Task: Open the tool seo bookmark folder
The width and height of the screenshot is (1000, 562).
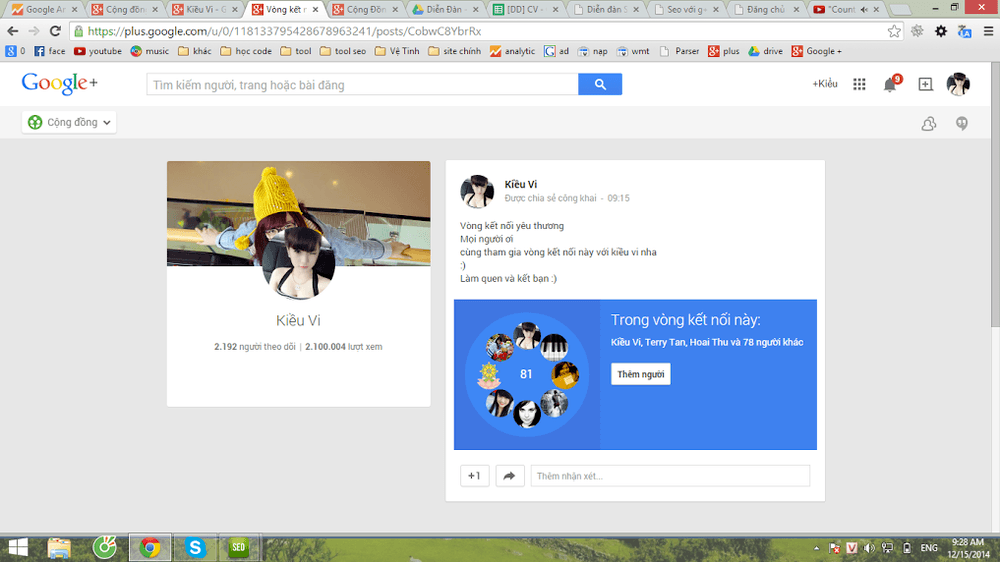Action: (343, 51)
